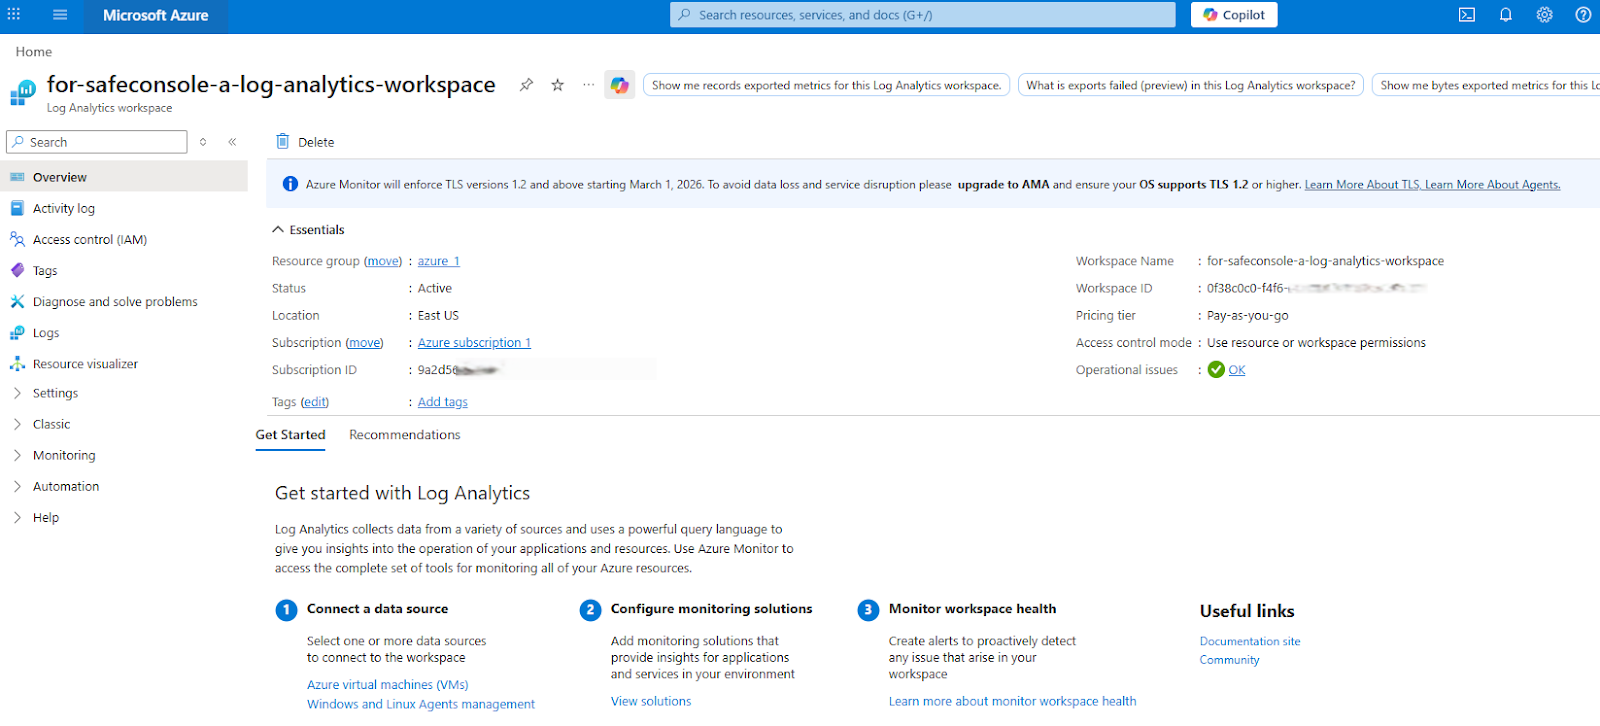Screen dimensions: 1600x726
Task: Collapse the Essentials section
Action: click(308, 230)
